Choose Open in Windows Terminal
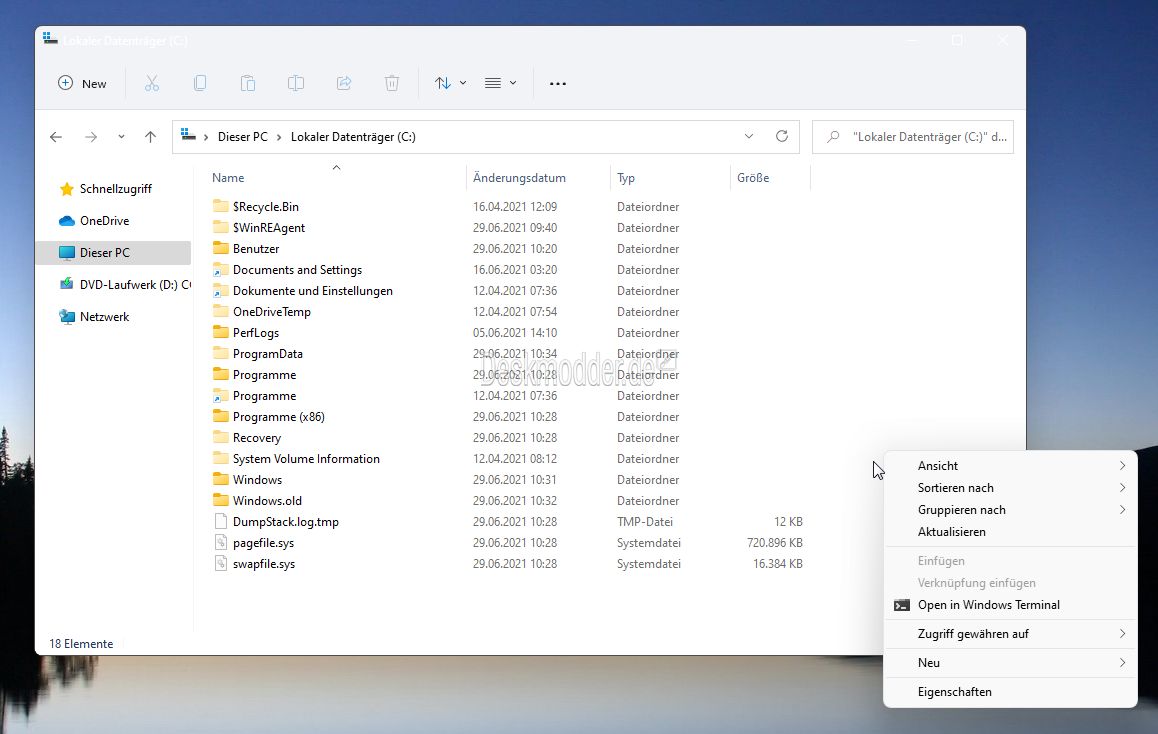1158x734 pixels. click(x=988, y=605)
